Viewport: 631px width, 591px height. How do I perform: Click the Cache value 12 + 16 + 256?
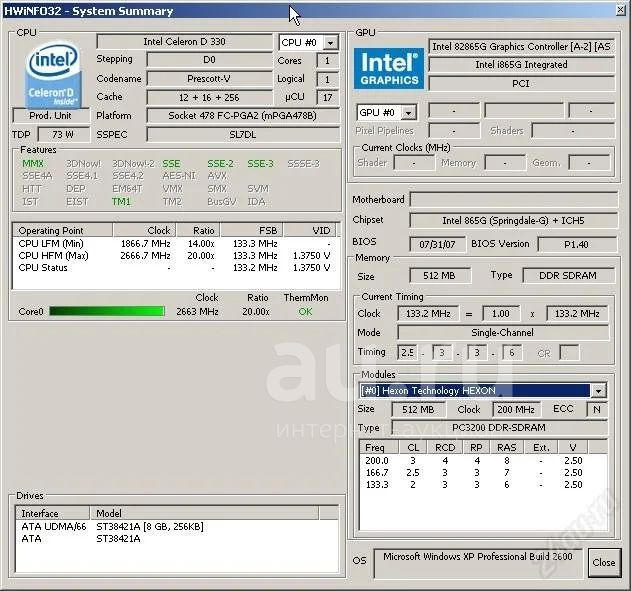pyautogui.click(x=209, y=97)
